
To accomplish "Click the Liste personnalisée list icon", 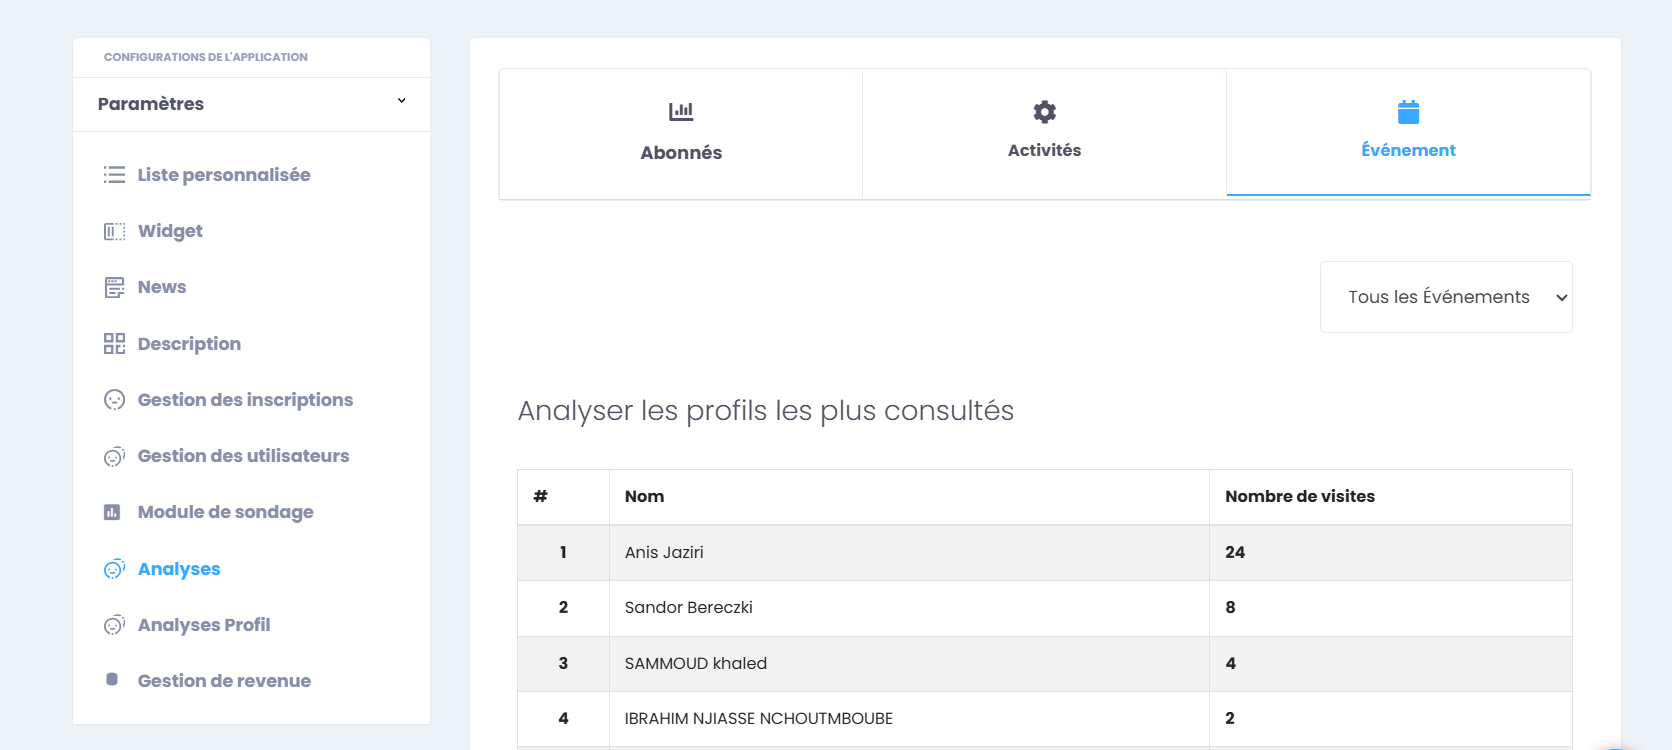I will tap(114, 175).
